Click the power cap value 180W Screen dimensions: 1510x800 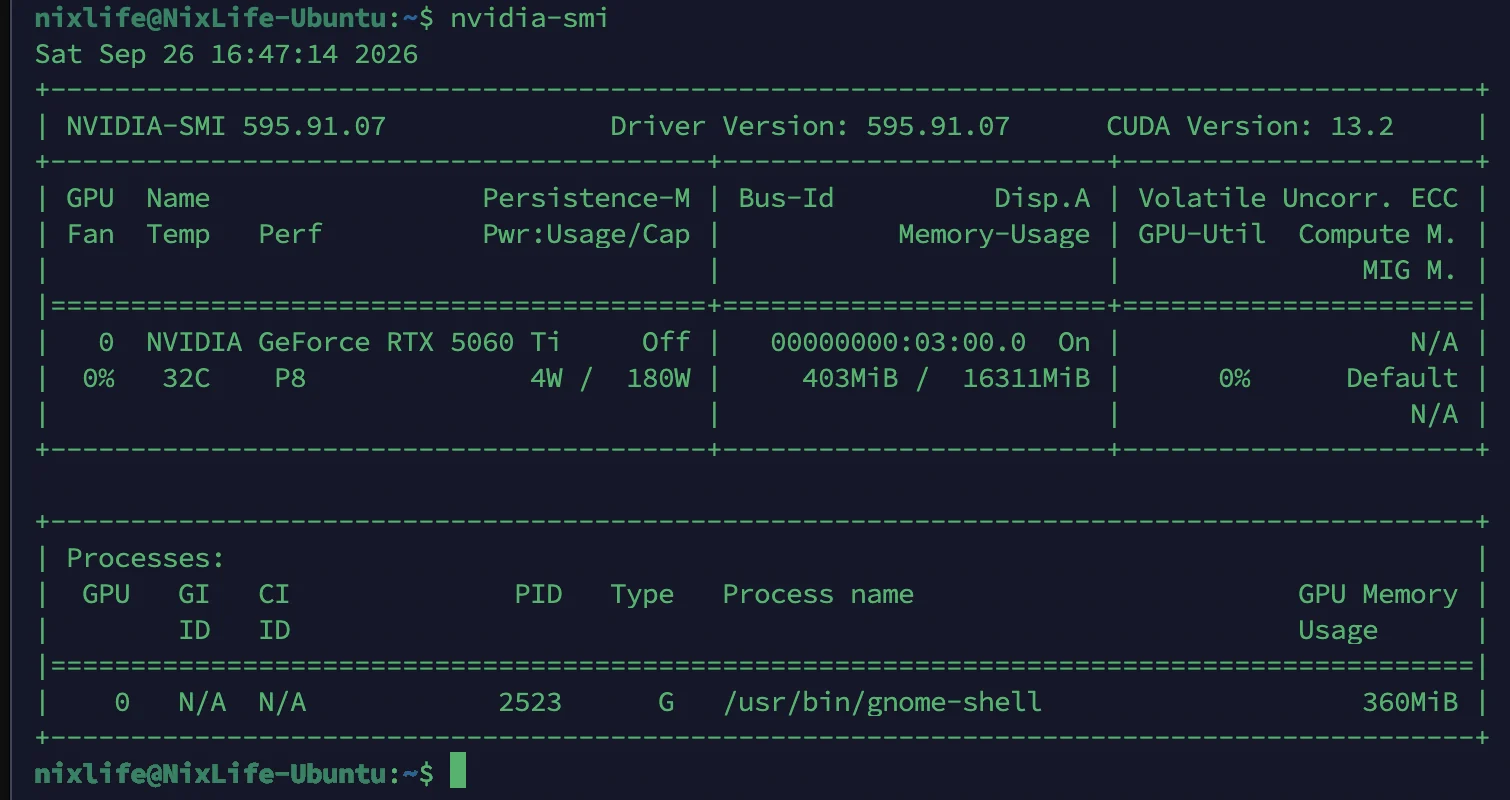pyautogui.click(x=658, y=378)
